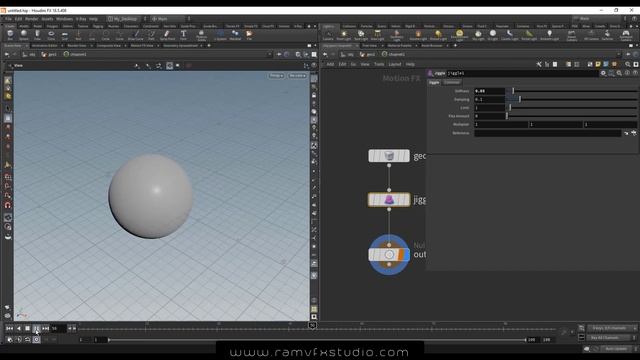Click the play forward button

pos(36,328)
